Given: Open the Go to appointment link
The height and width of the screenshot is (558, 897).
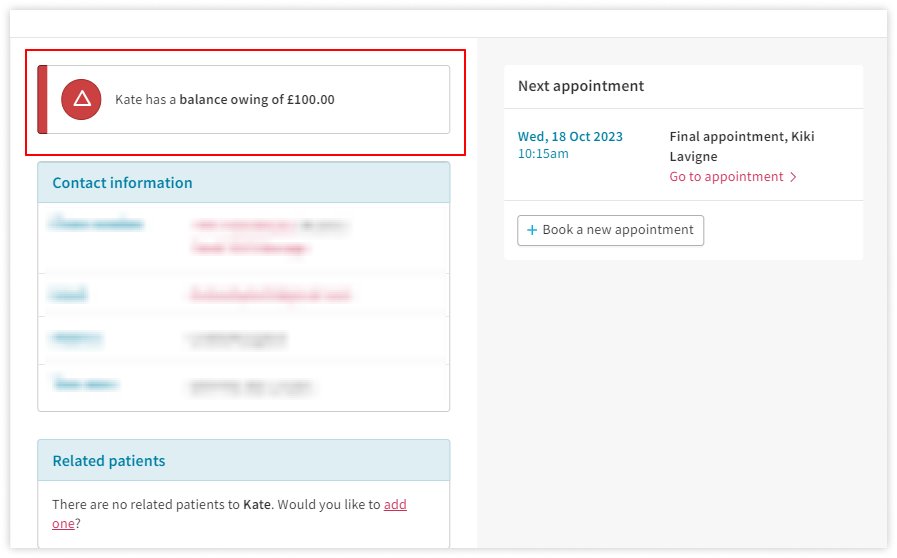Looking at the screenshot, I should coord(726,177).
